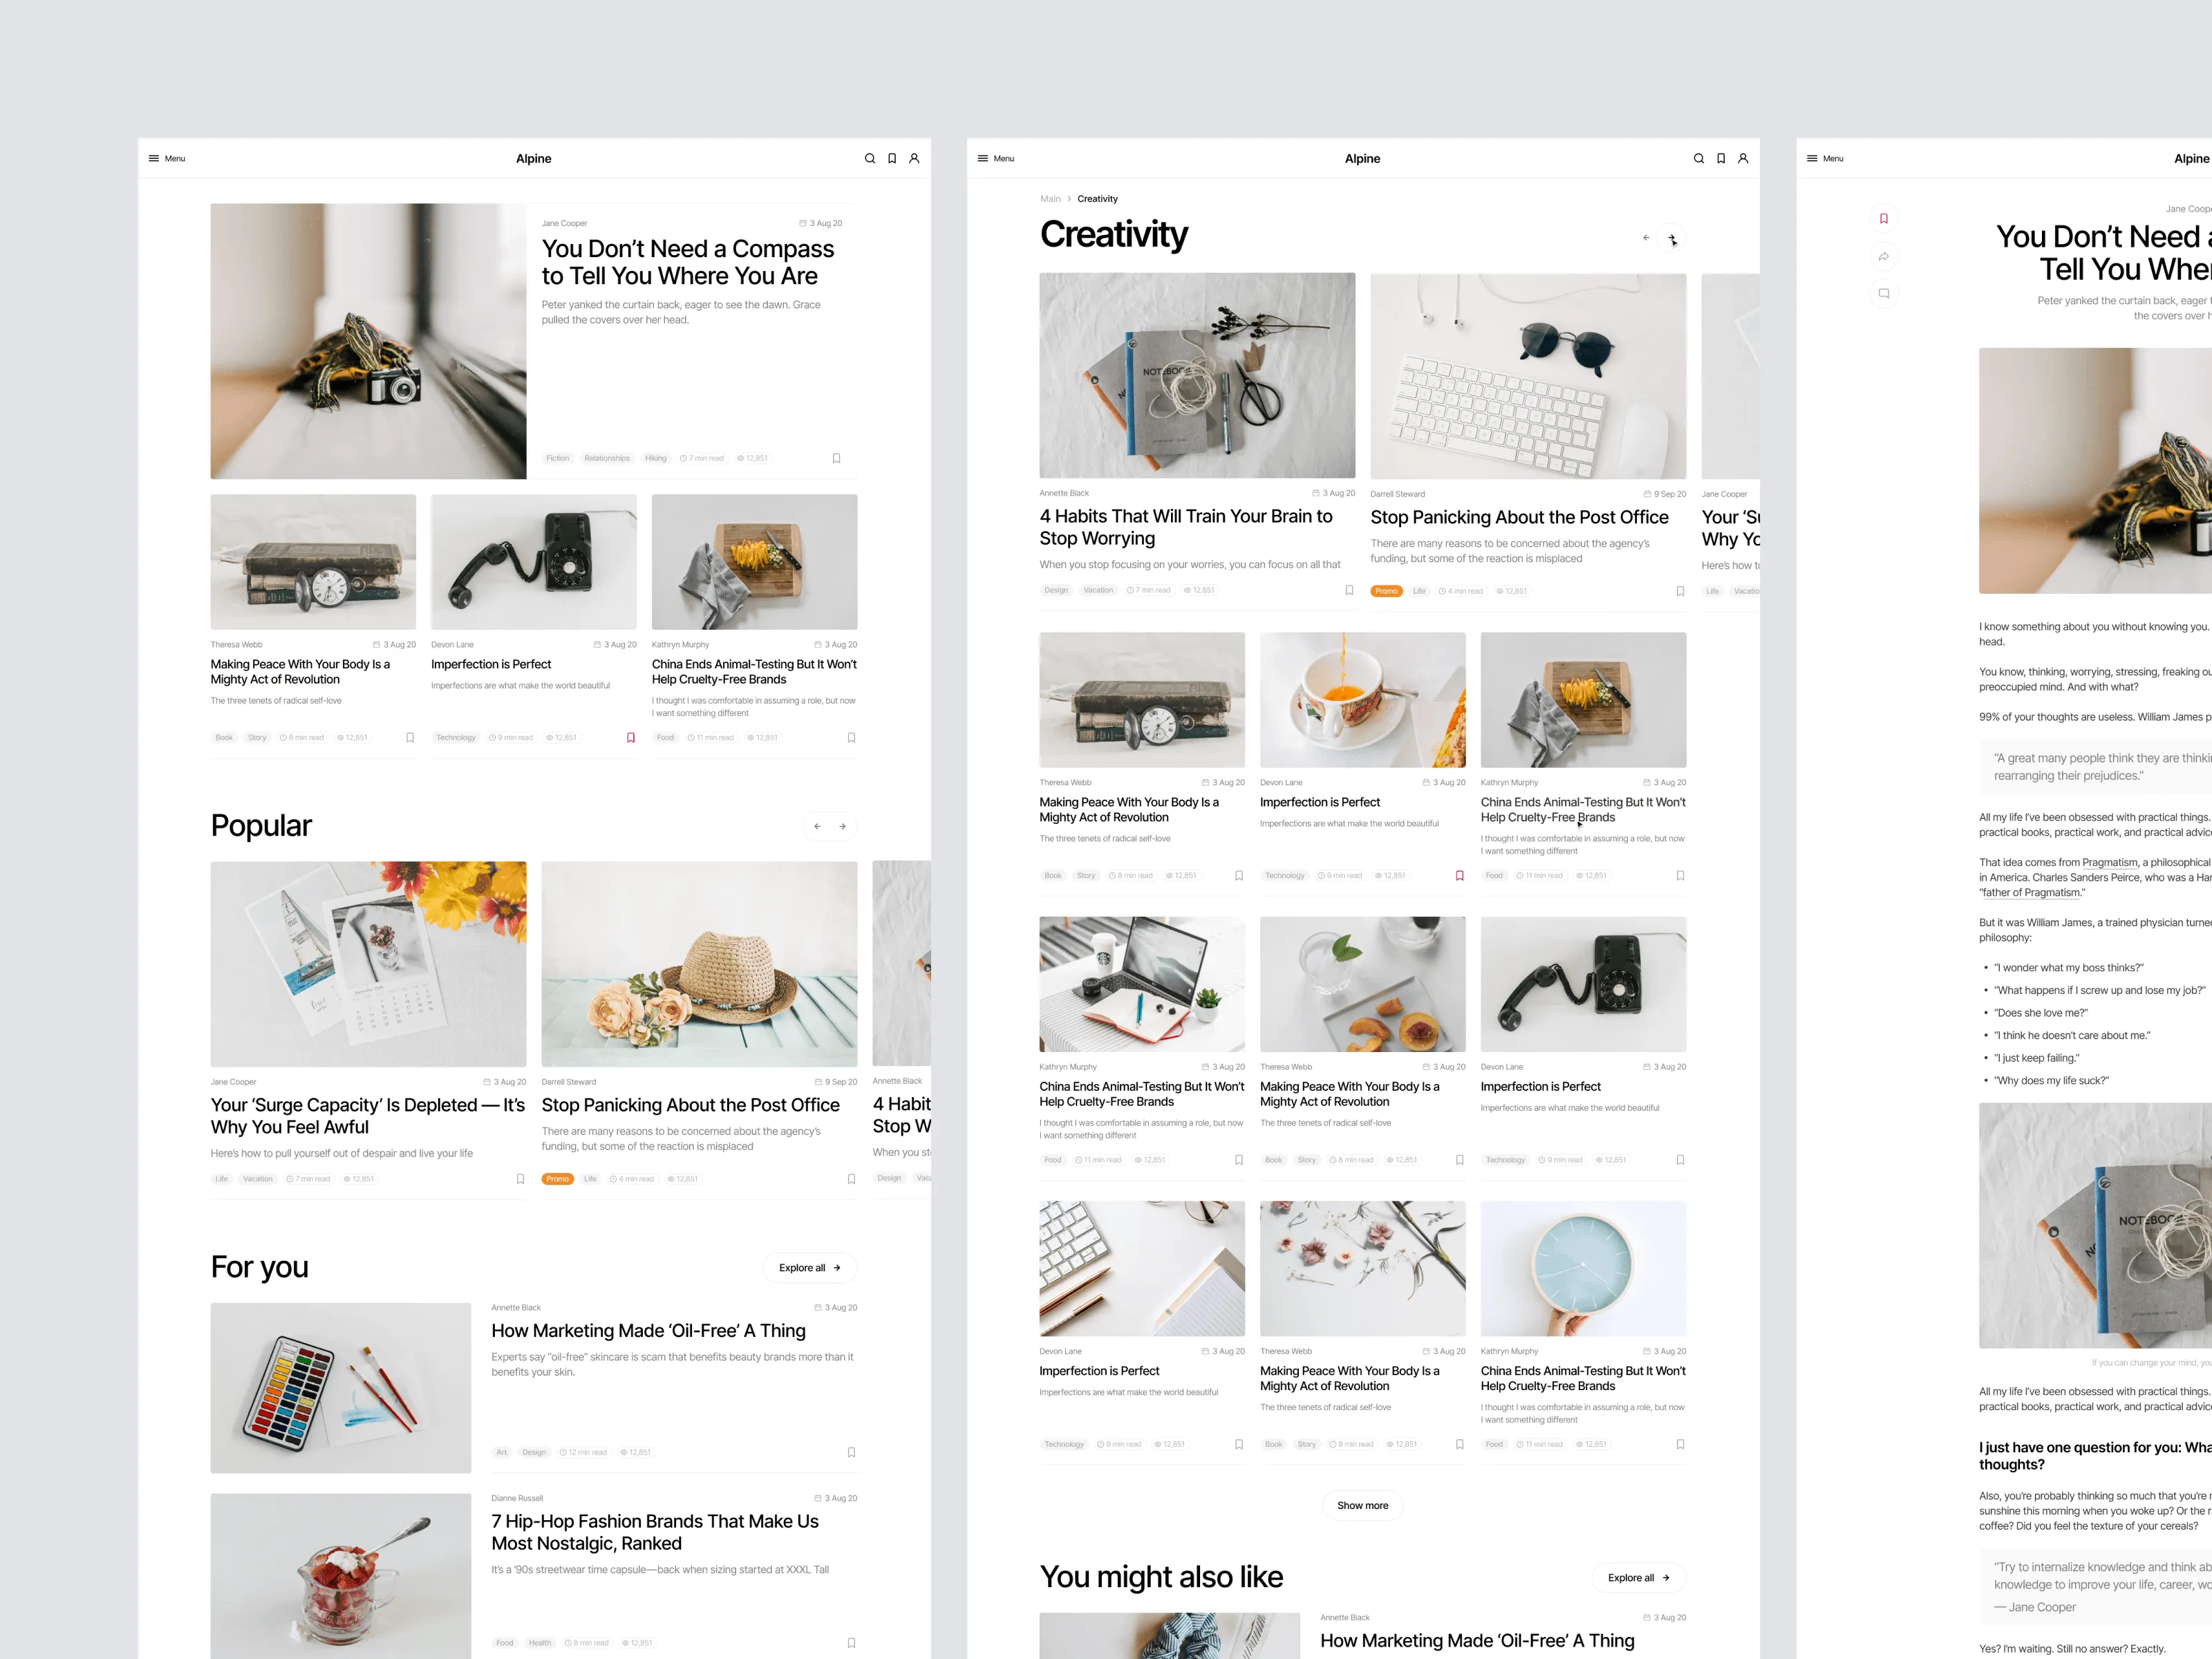Open the hamburger Menu on the Creativity page
The width and height of the screenshot is (2212, 1659).
(x=996, y=158)
